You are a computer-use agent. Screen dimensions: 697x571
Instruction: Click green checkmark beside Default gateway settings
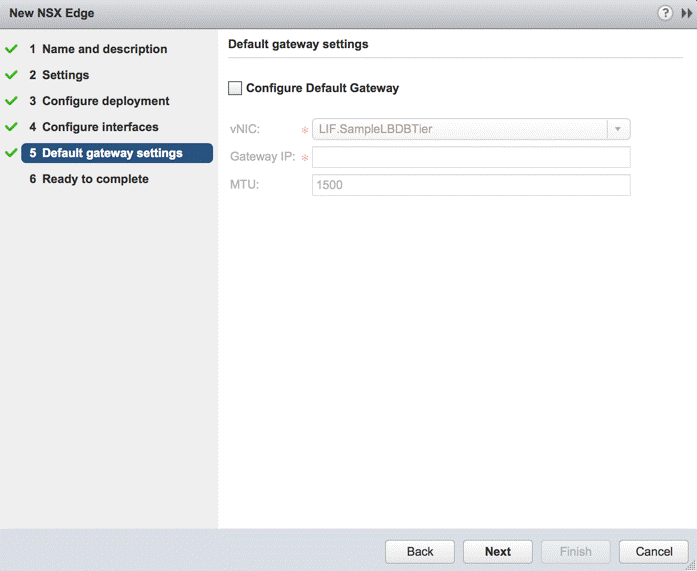point(12,153)
